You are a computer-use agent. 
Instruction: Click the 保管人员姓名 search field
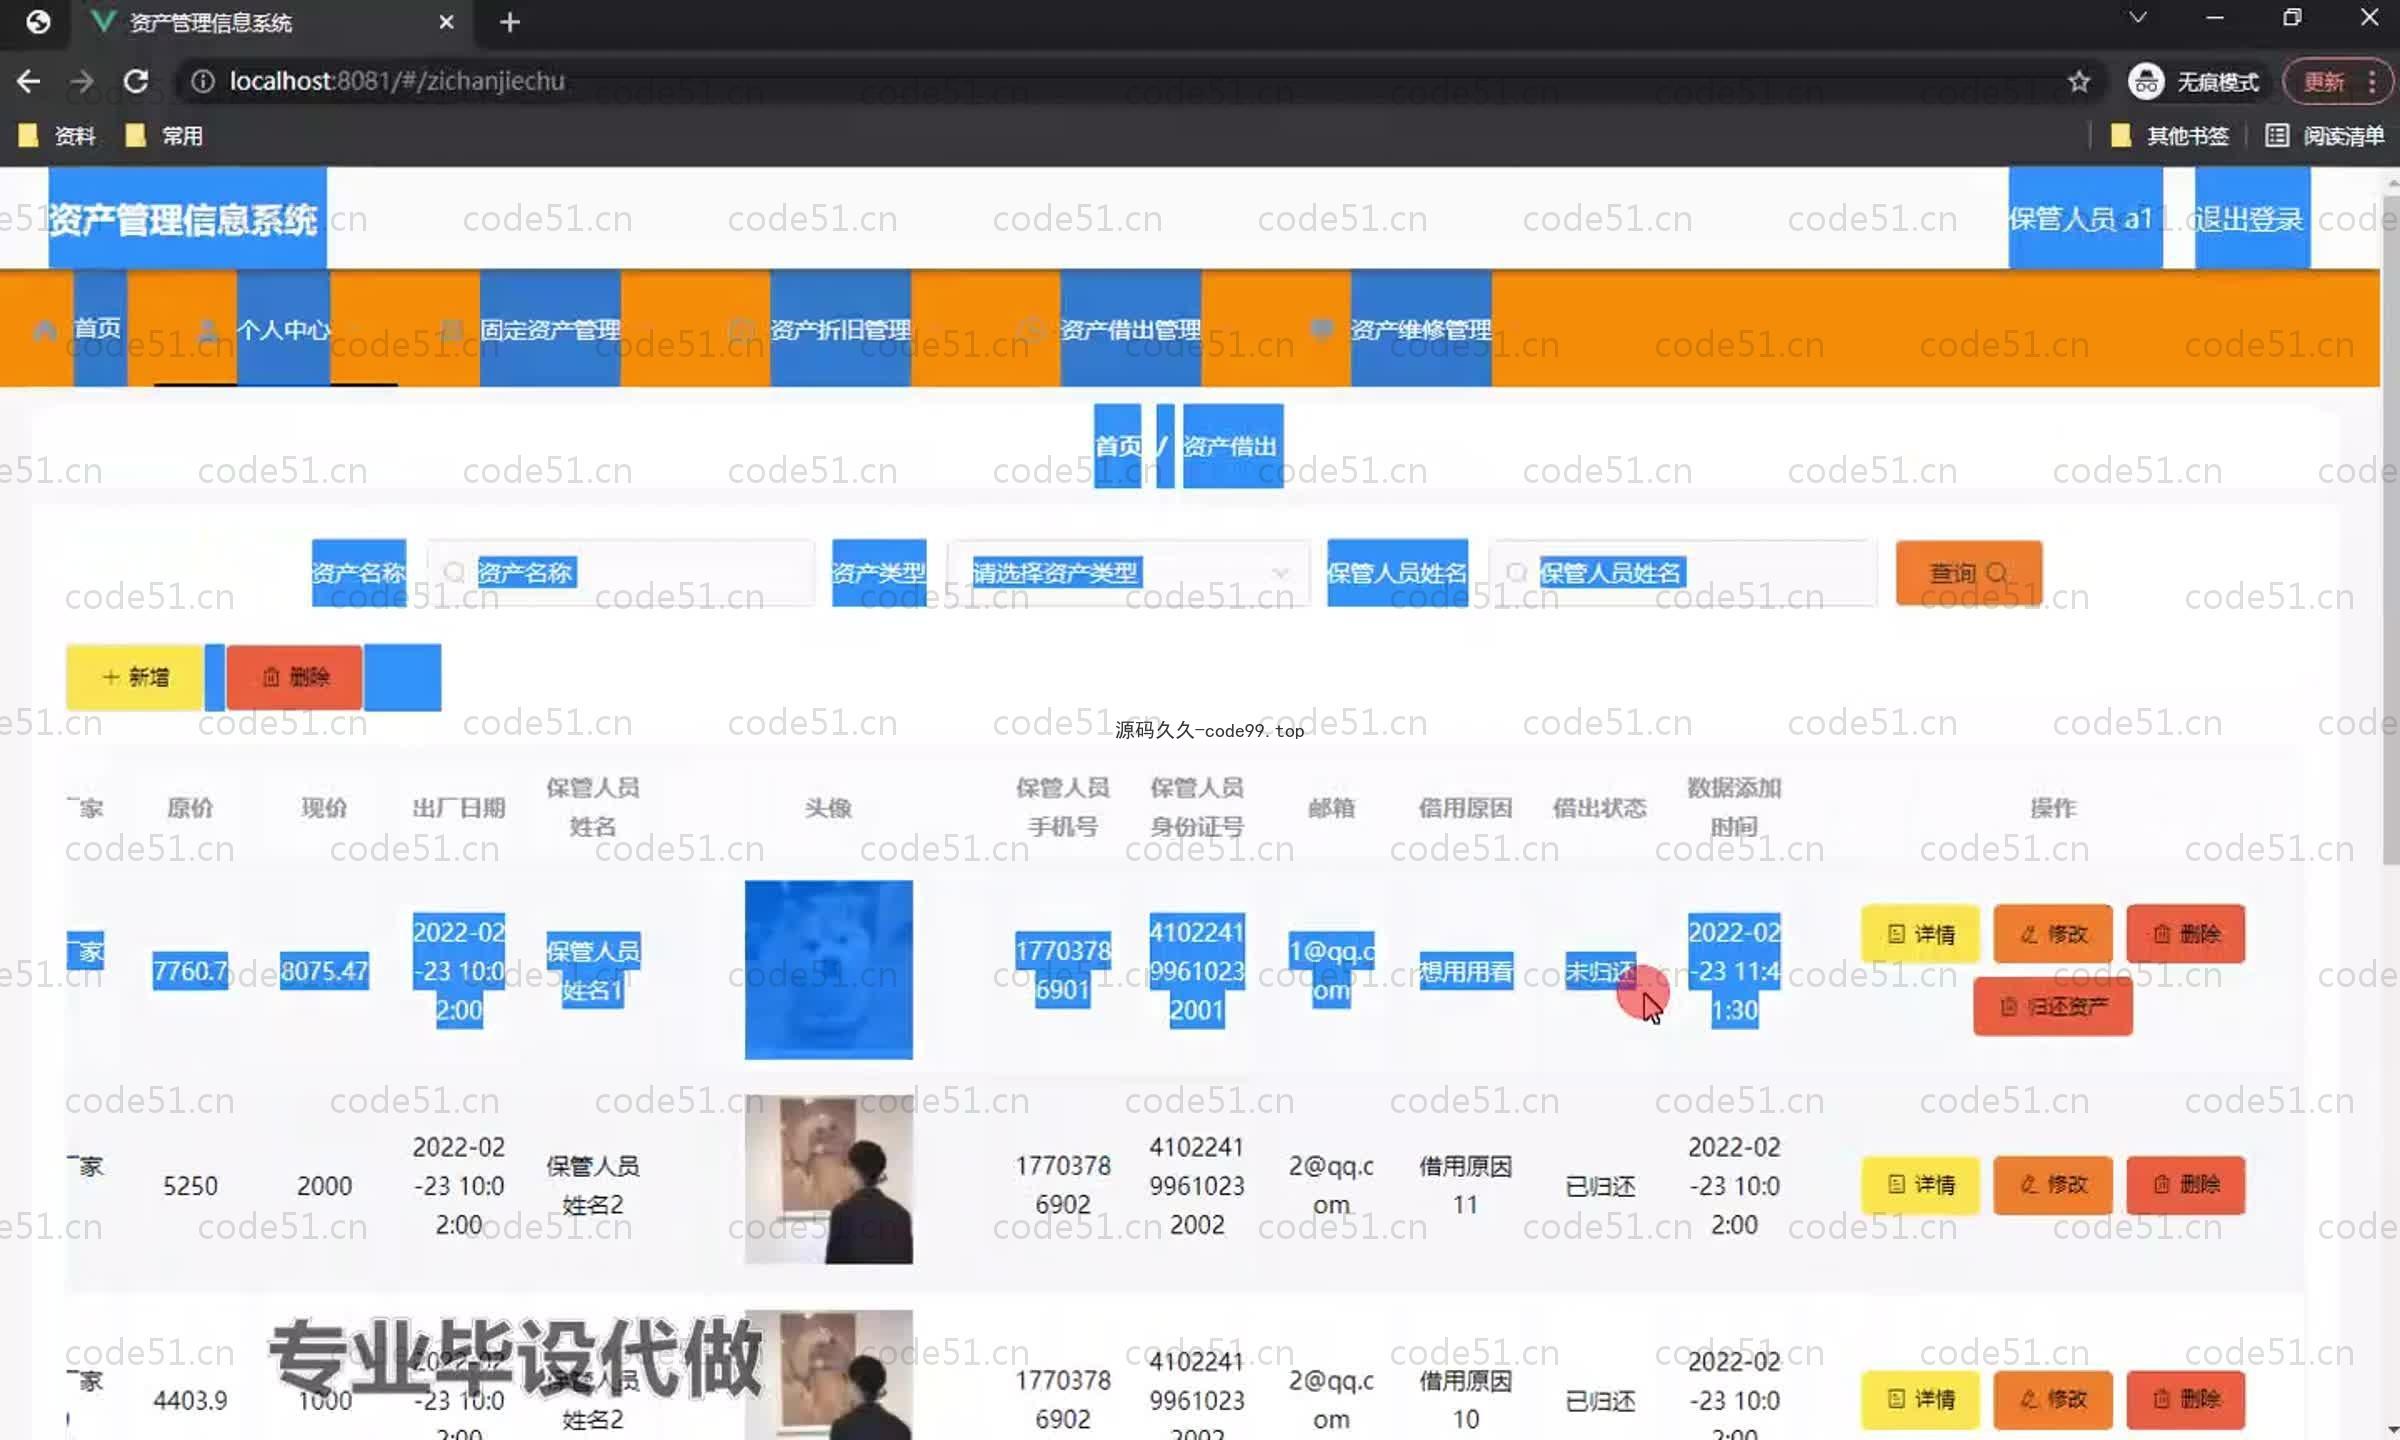(x=1683, y=573)
